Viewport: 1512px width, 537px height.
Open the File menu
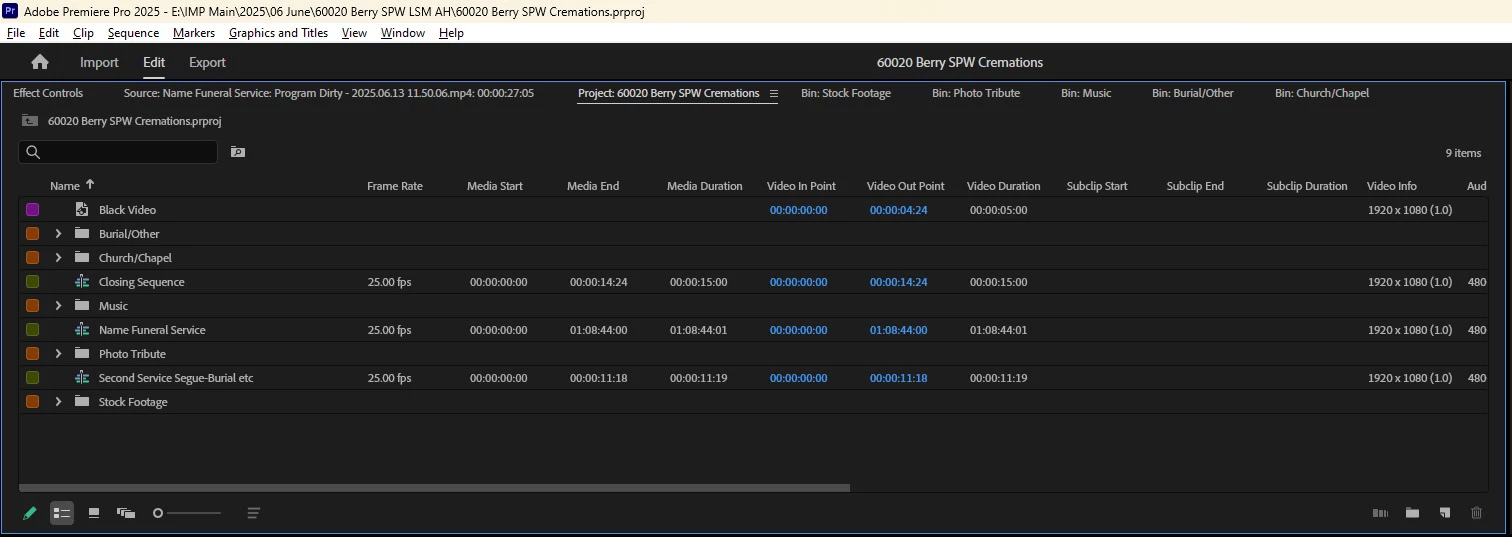click(x=16, y=33)
